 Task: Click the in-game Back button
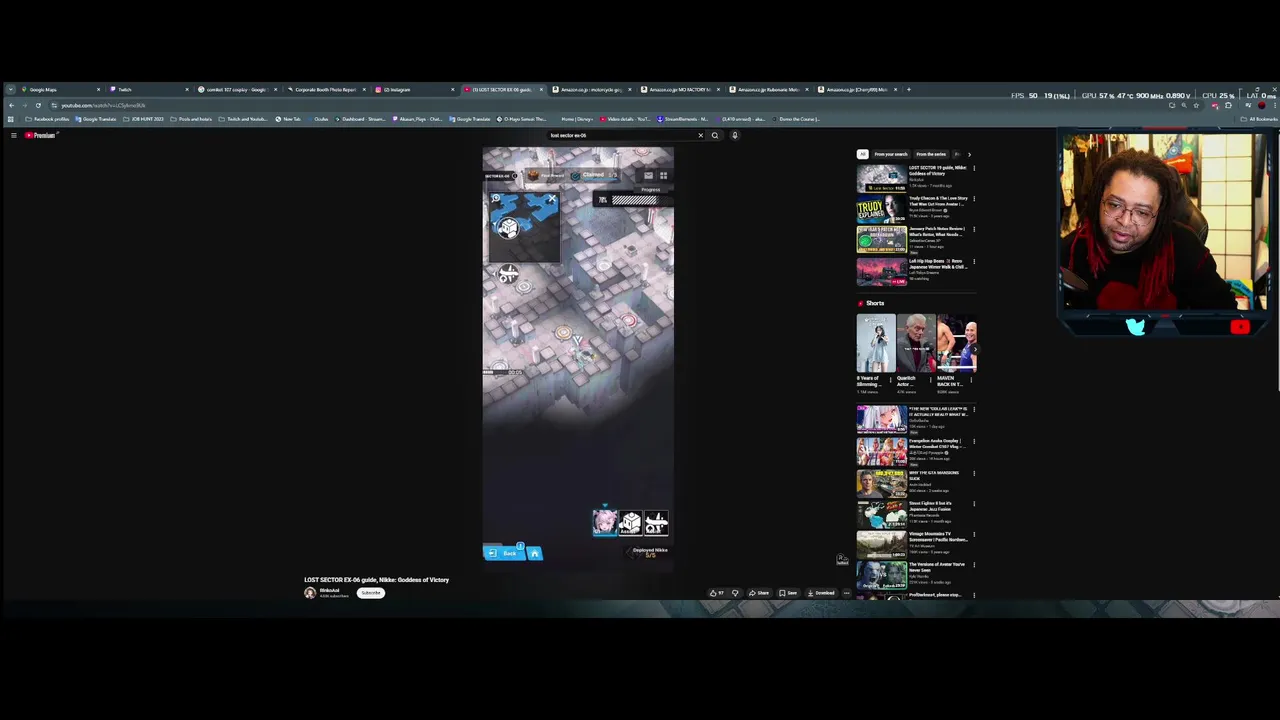coord(504,553)
